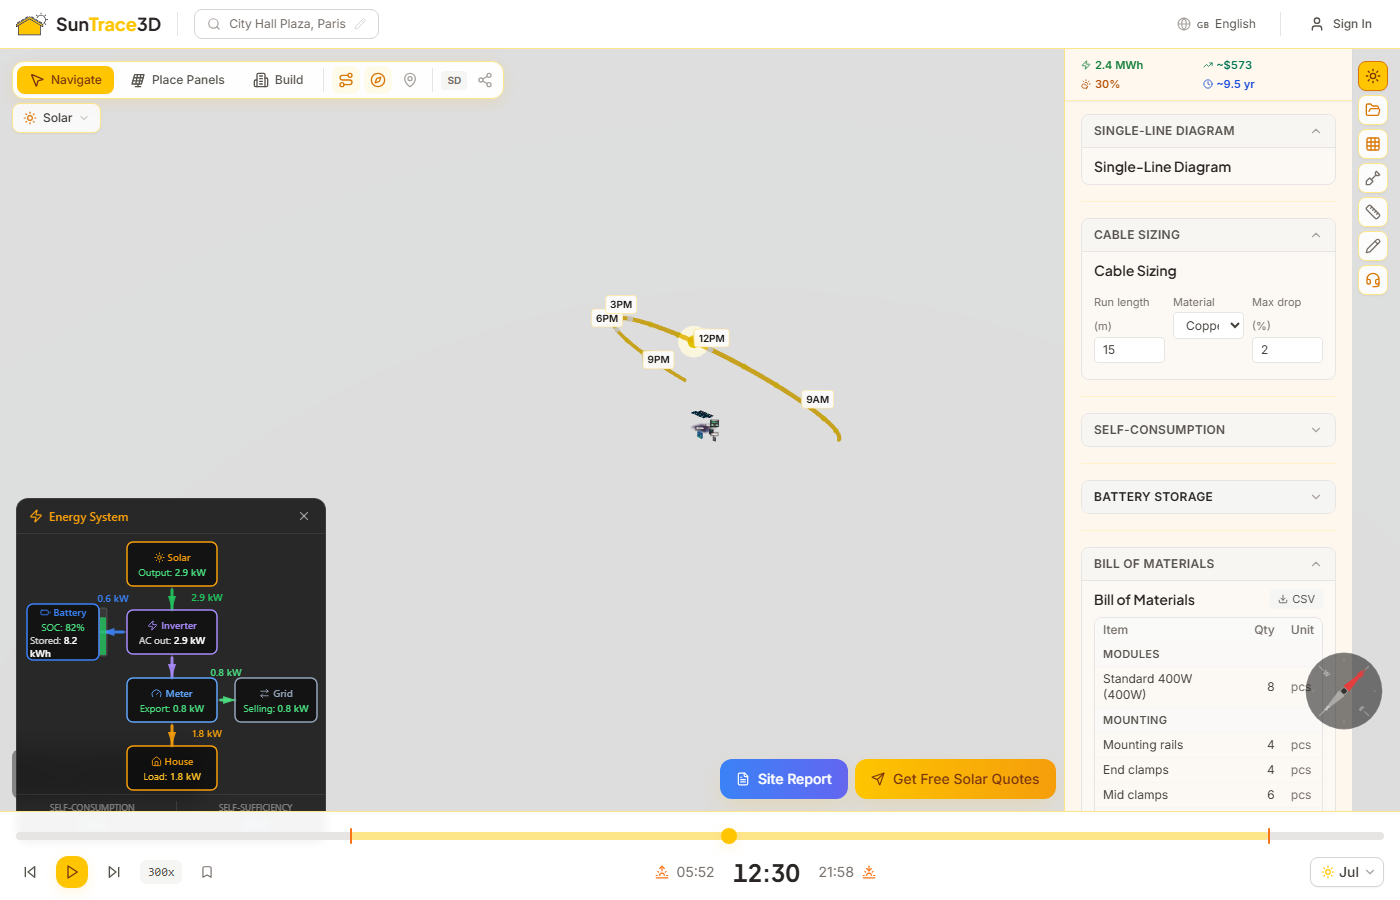Image resolution: width=1400 pixels, height=900 pixels.
Task: Click the share icon in toolbar
Action: tap(485, 80)
